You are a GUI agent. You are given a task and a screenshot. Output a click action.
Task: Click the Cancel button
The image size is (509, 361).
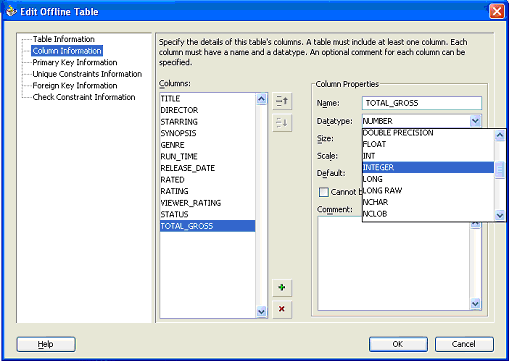click(x=464, y=344)
